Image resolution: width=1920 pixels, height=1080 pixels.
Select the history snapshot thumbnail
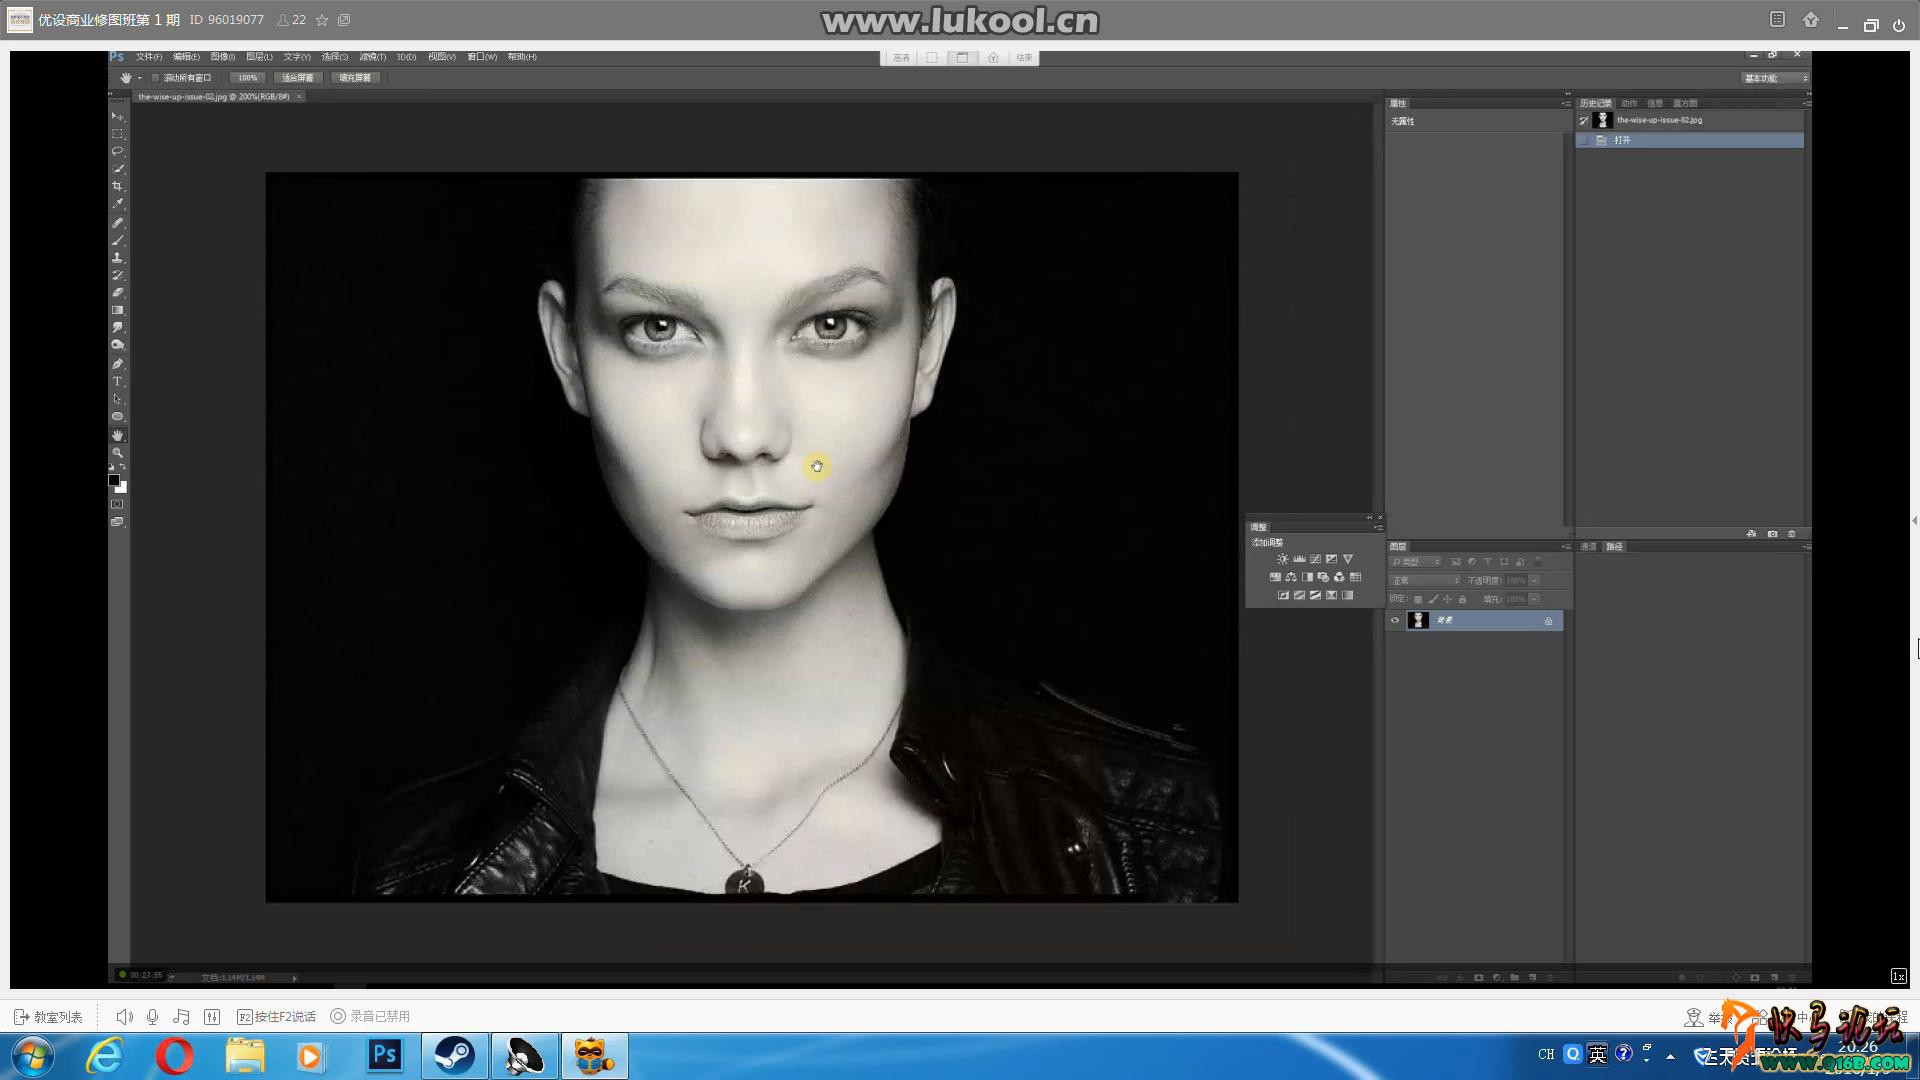(x=1603, y=120)
